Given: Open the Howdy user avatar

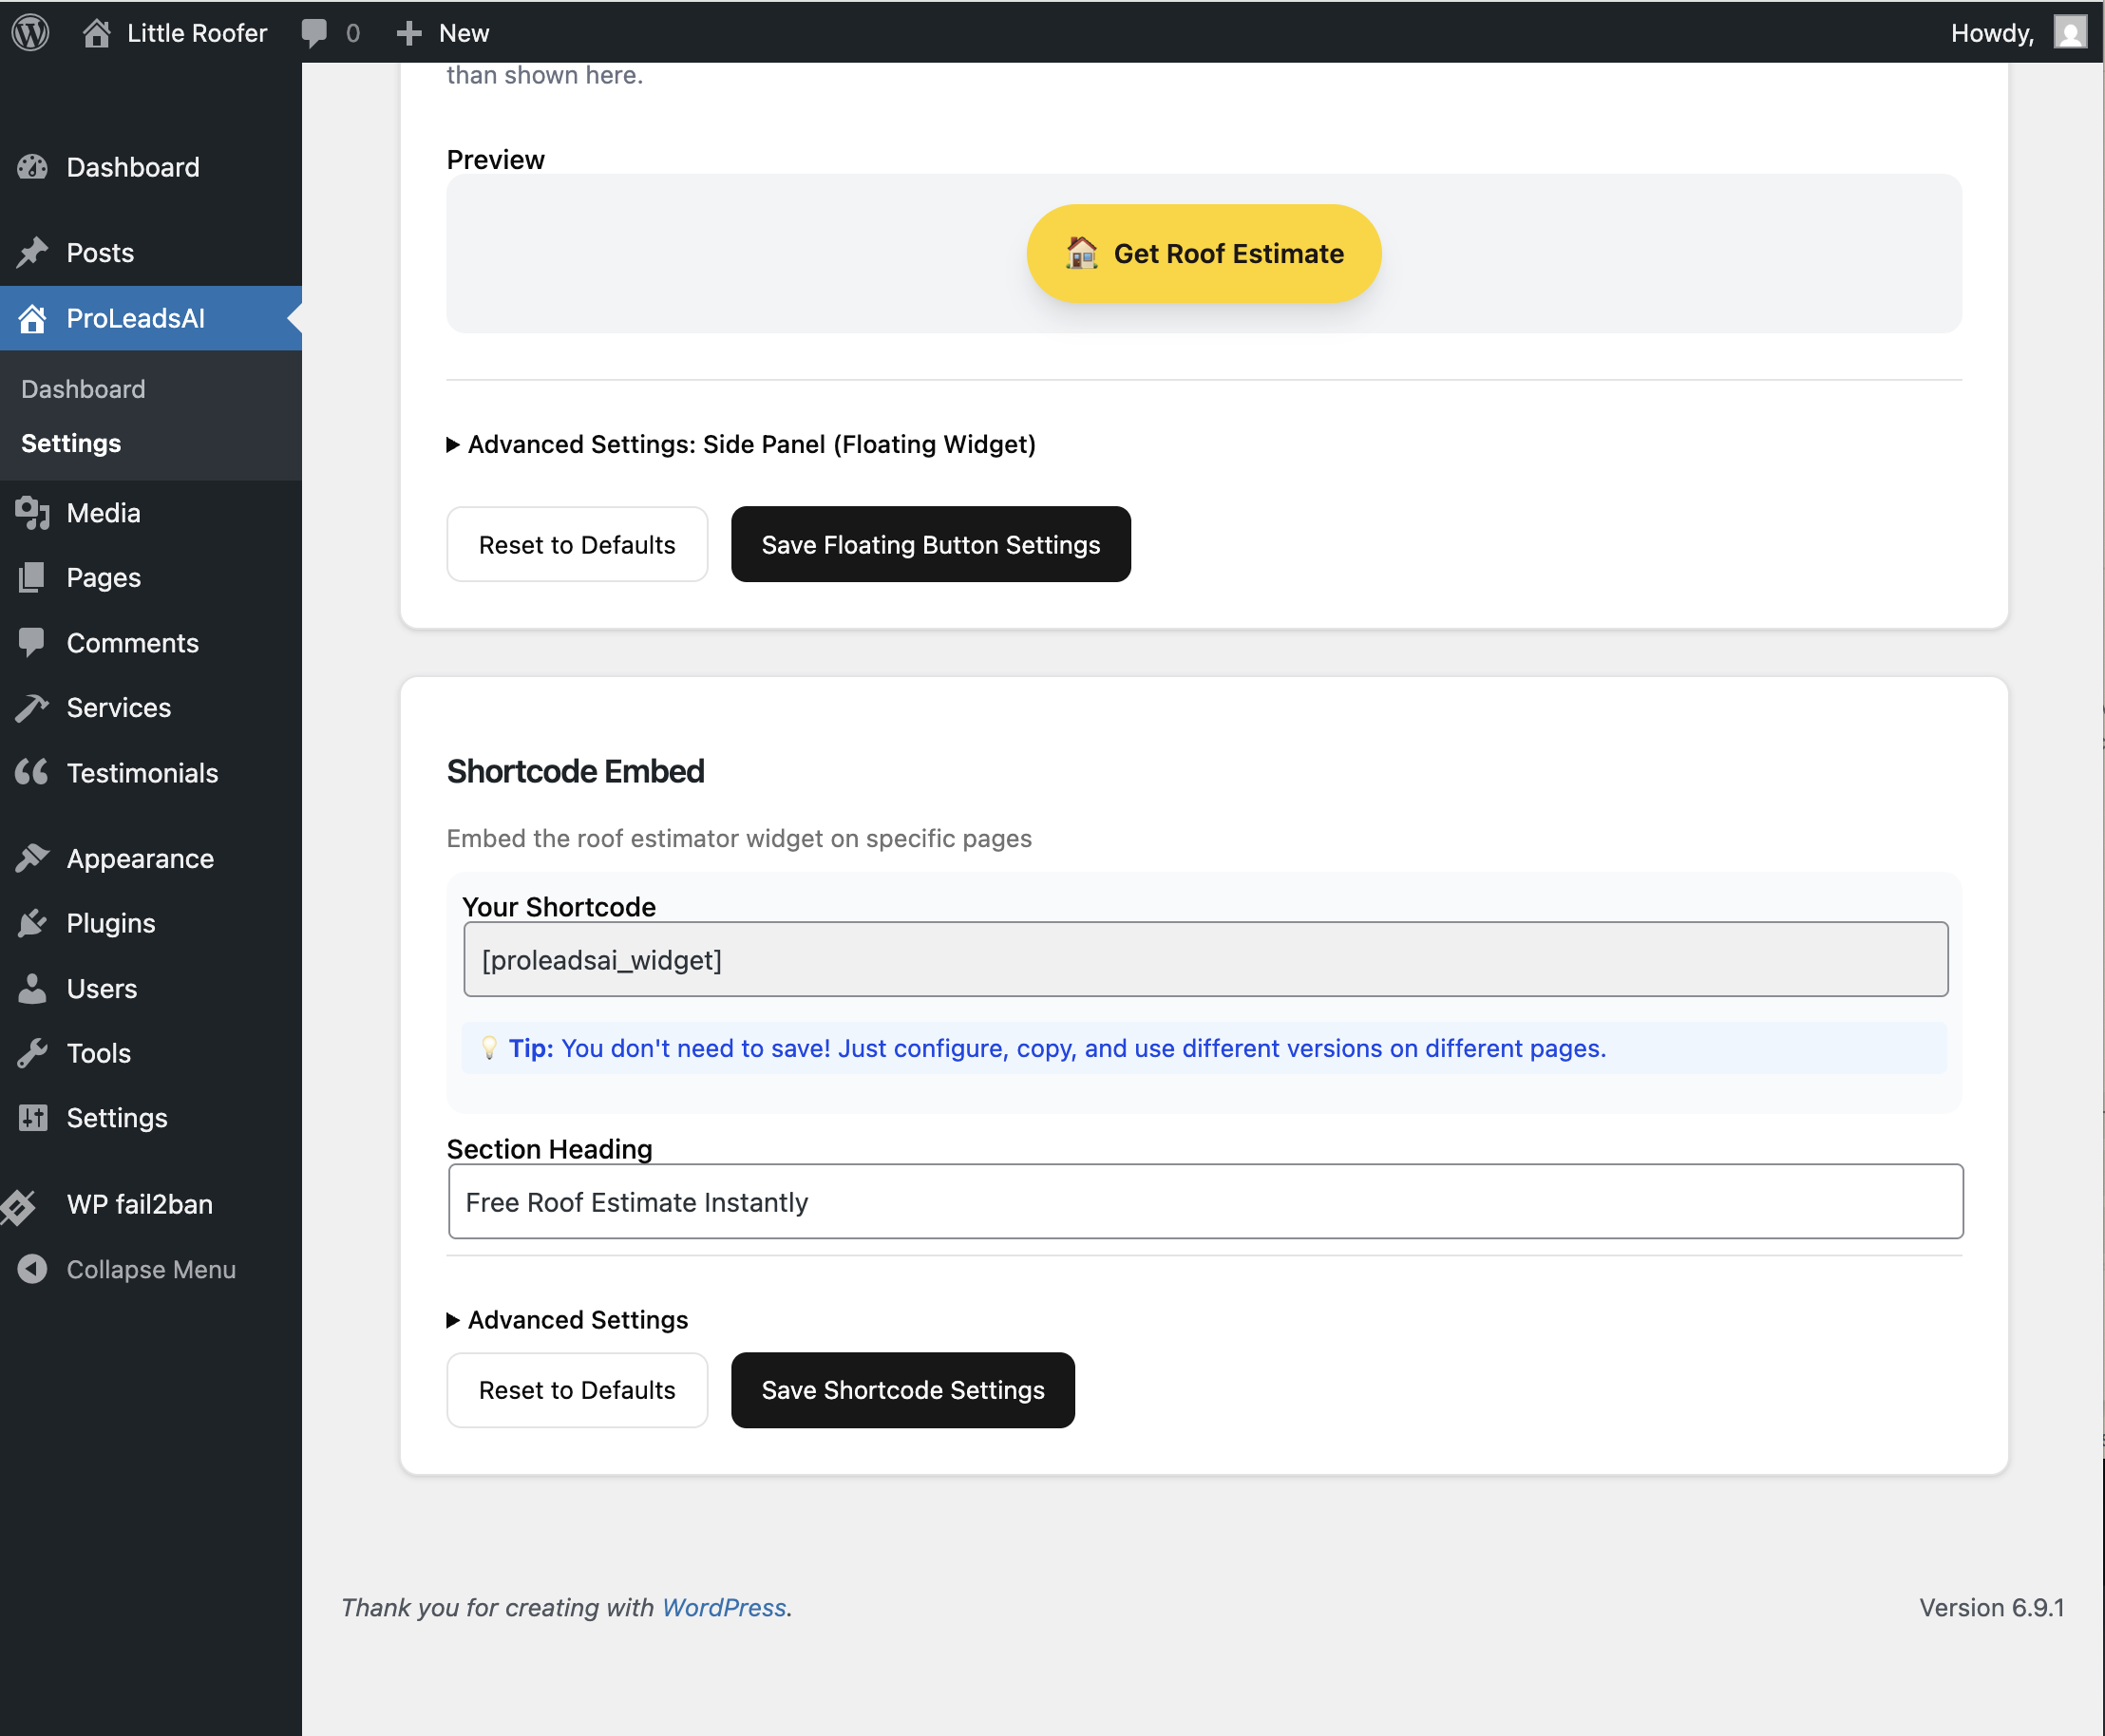Looking at the screenshot, I should (2070, 32).
